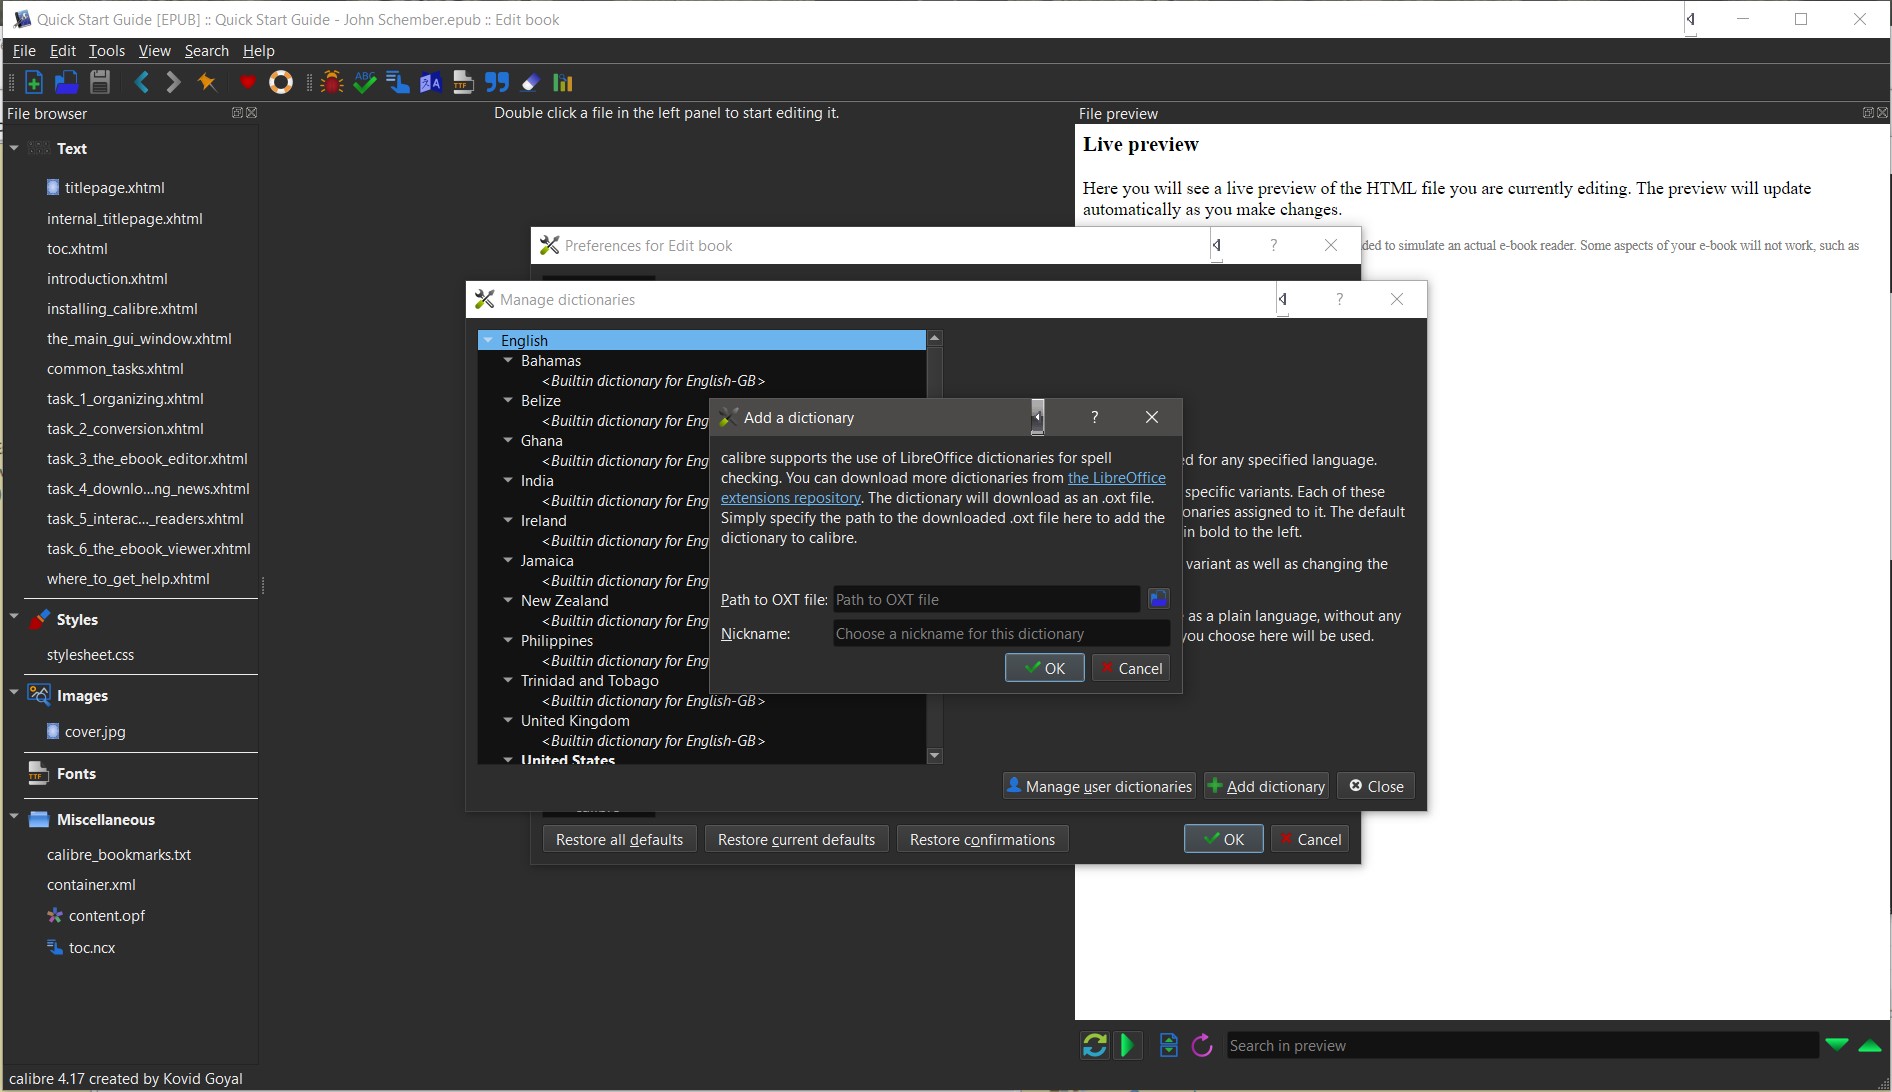
Task: Open the View menu
Action: (x=155, y=51)
